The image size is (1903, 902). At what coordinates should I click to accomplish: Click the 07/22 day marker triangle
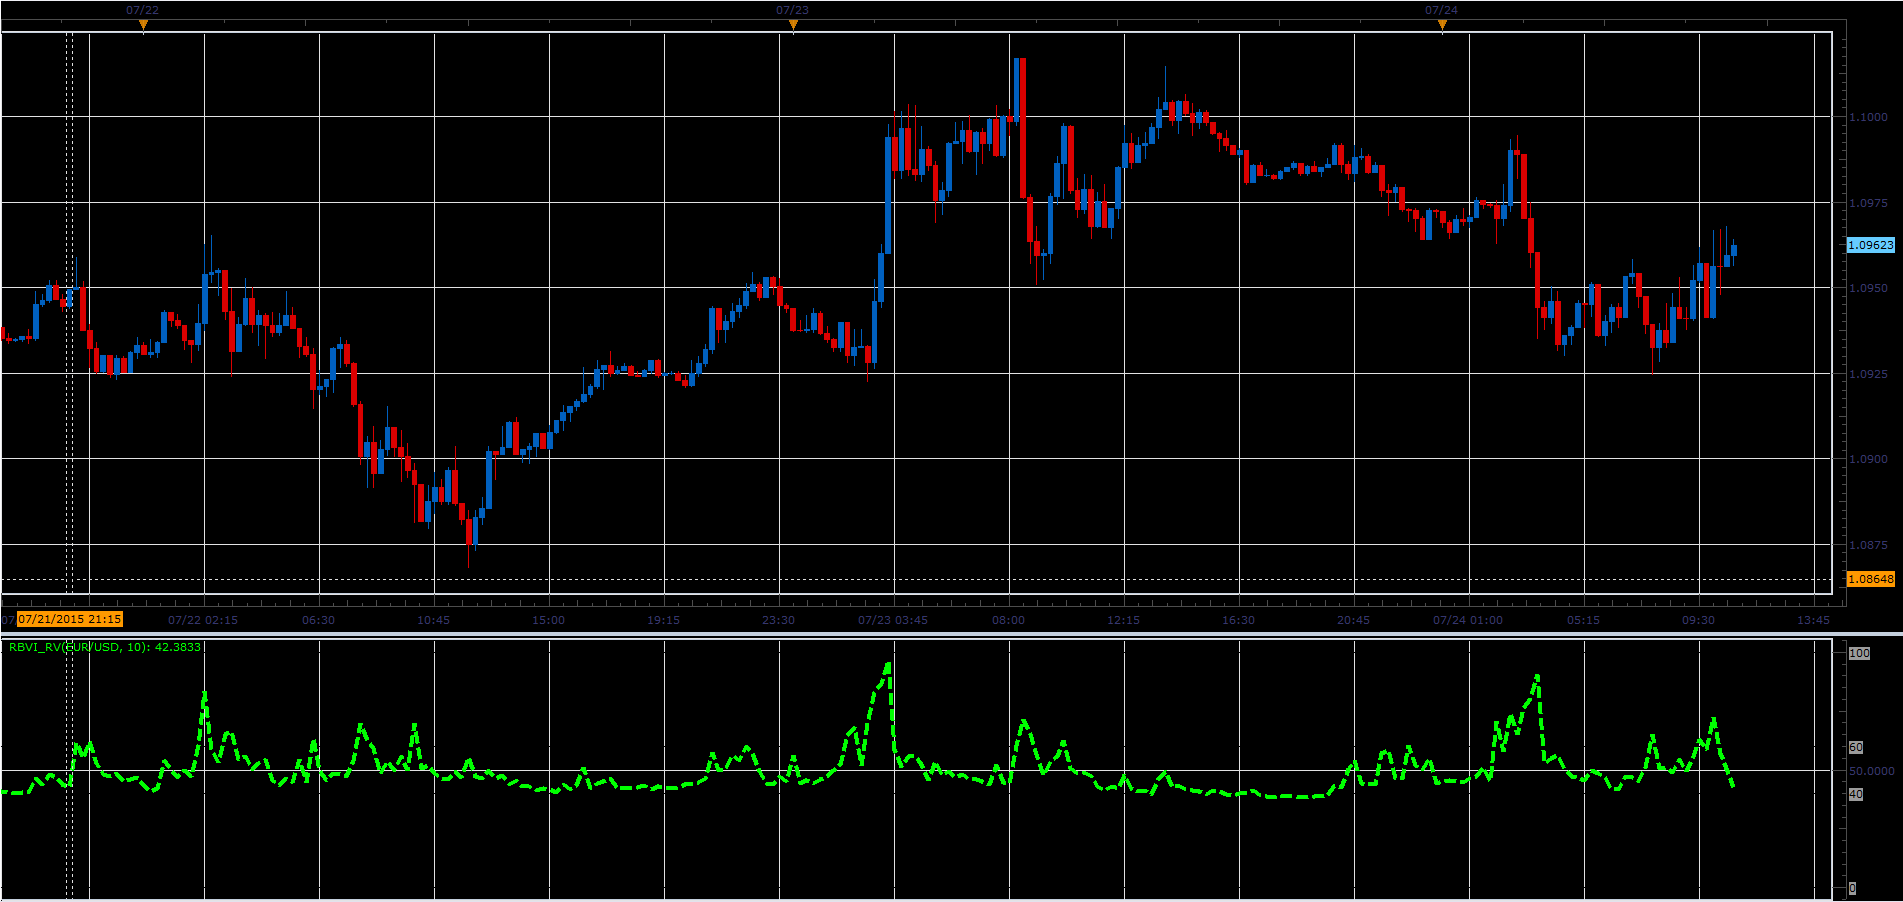(x=143, y=25)
